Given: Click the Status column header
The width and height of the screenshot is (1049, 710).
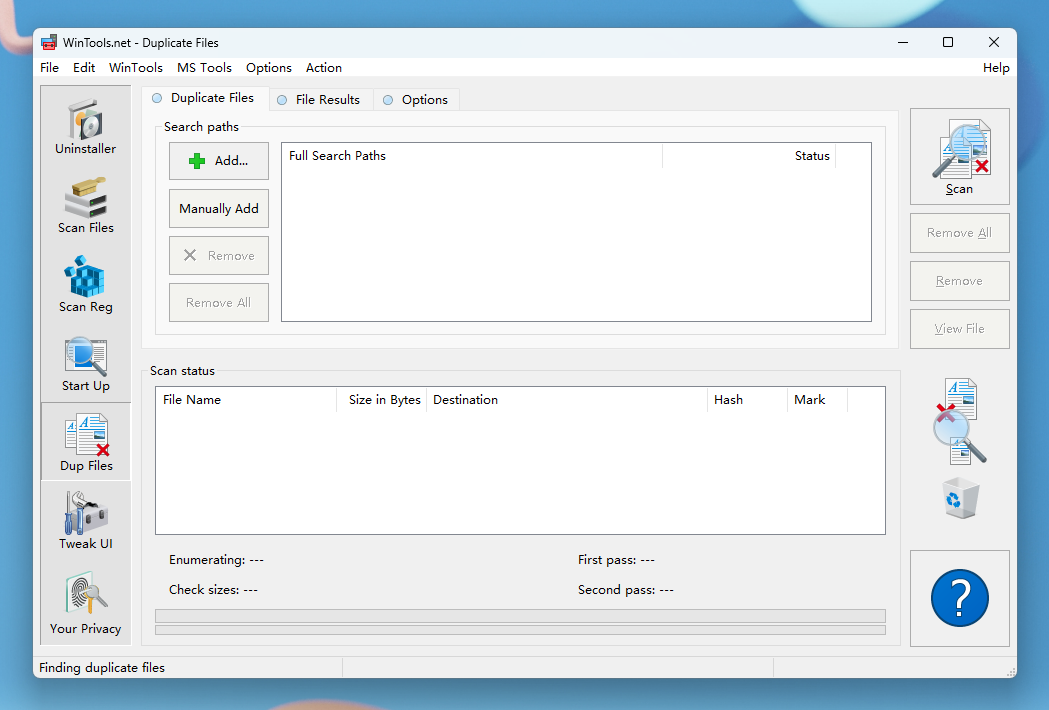Looking at the screenshot, I should (749, 156).
